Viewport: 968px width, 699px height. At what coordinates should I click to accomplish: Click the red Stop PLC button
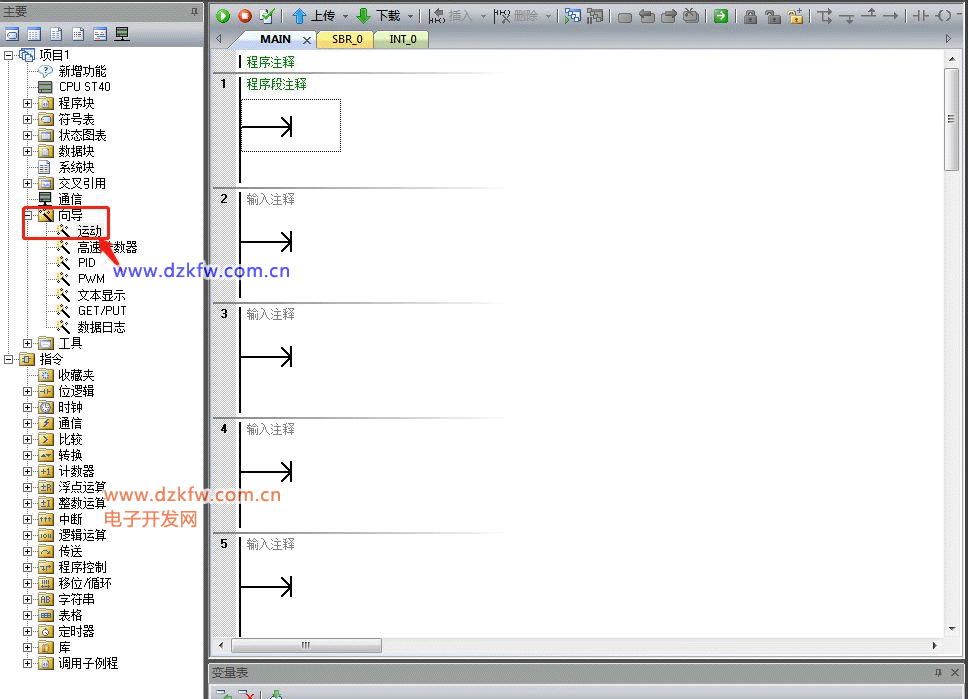(244, 16)
